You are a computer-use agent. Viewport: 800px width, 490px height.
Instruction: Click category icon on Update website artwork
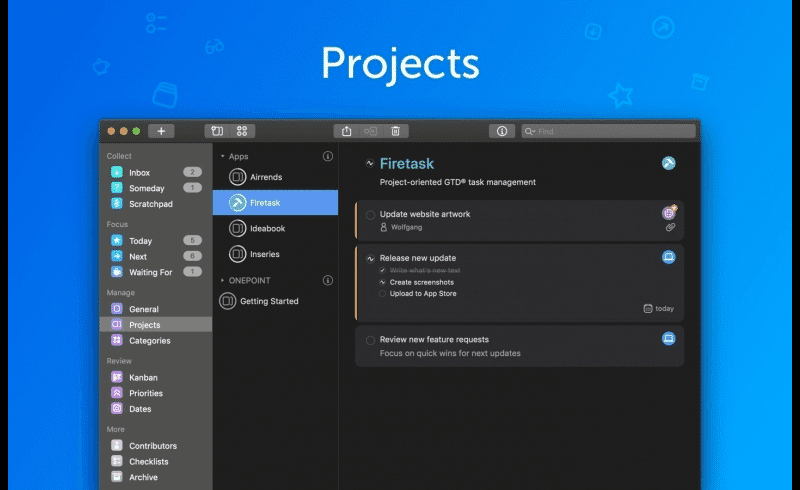669,212
